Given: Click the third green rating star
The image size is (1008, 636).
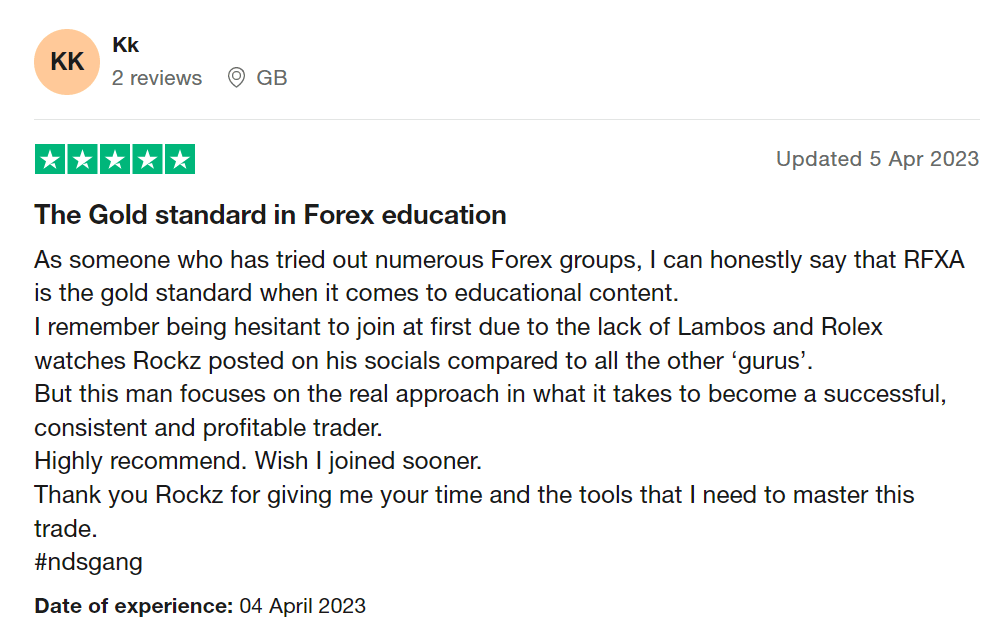Looking at the screenshot, I should click(x=115, y=159).
